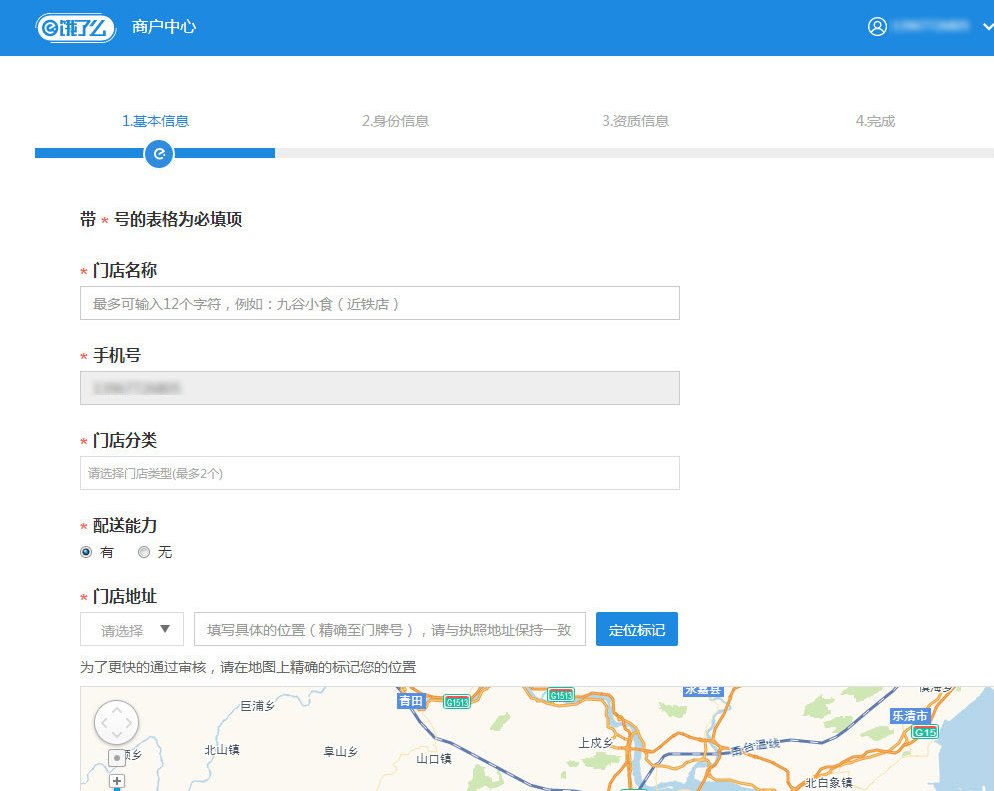Click the map compass navigation control
Viewport: 994px width, 791px height.
tap(116, 722)
